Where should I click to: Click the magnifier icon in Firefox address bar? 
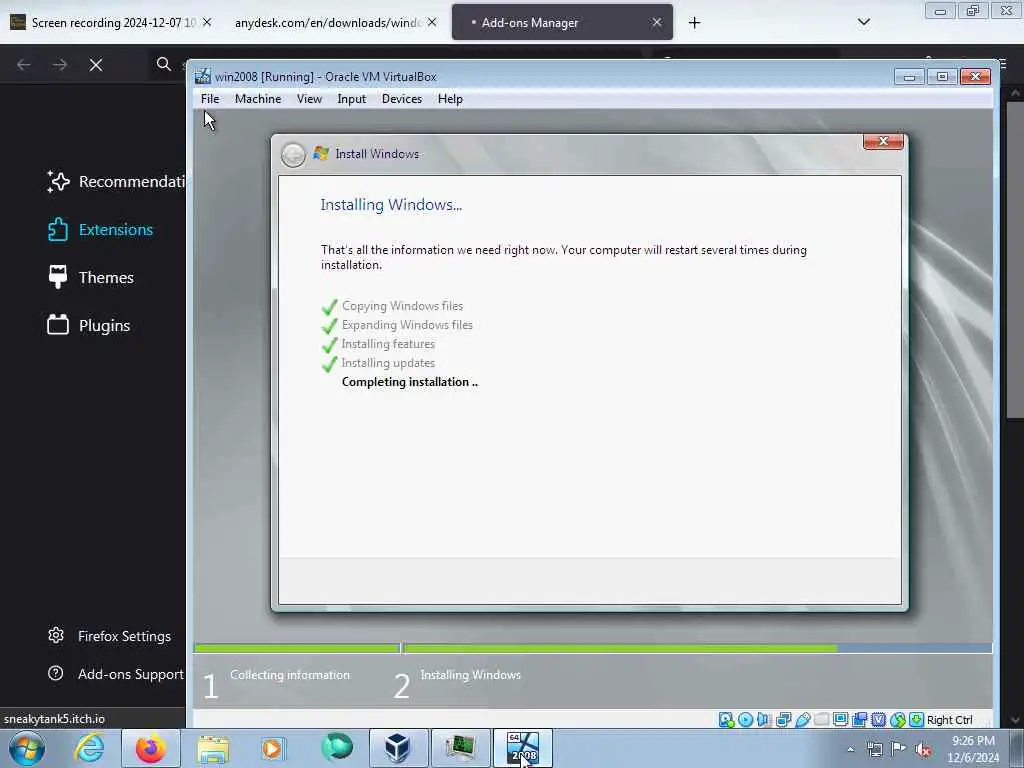click(x=163, y=64)
